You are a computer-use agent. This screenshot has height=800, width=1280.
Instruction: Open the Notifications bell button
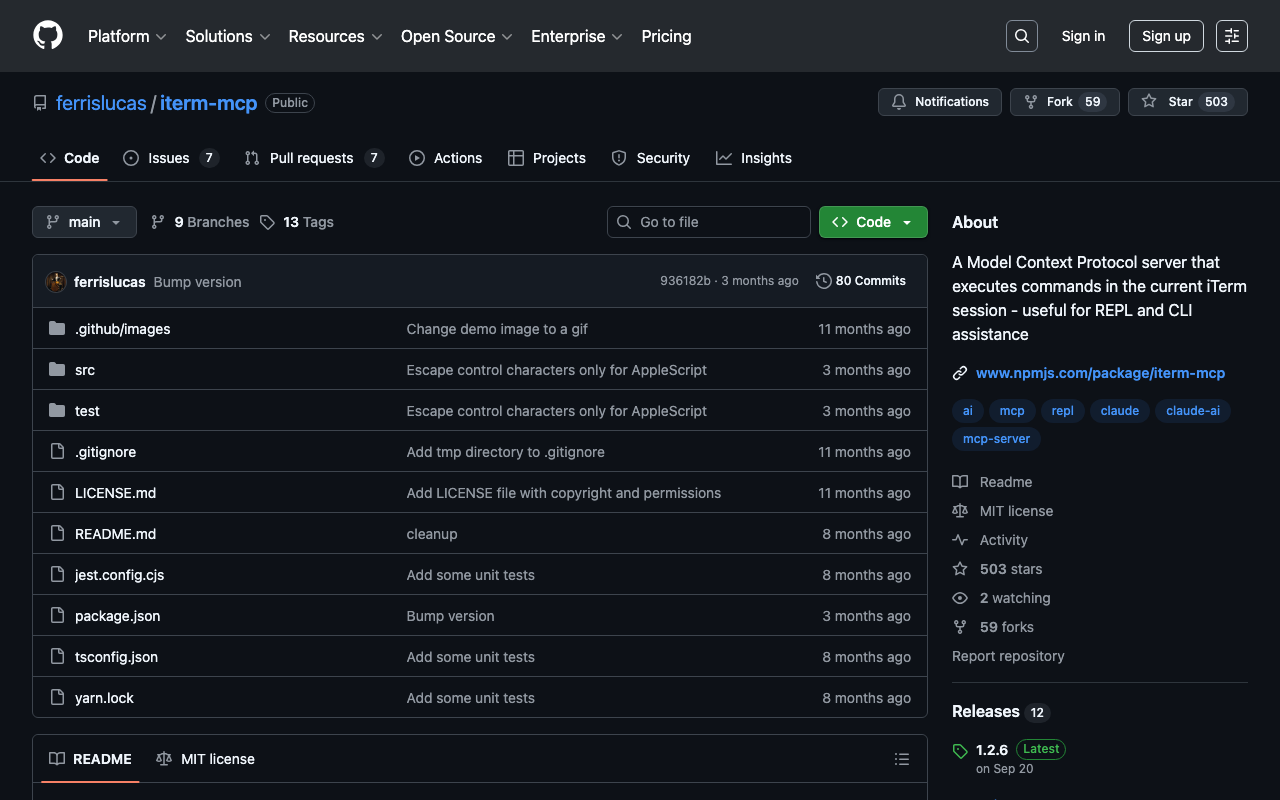click(939, 102)
